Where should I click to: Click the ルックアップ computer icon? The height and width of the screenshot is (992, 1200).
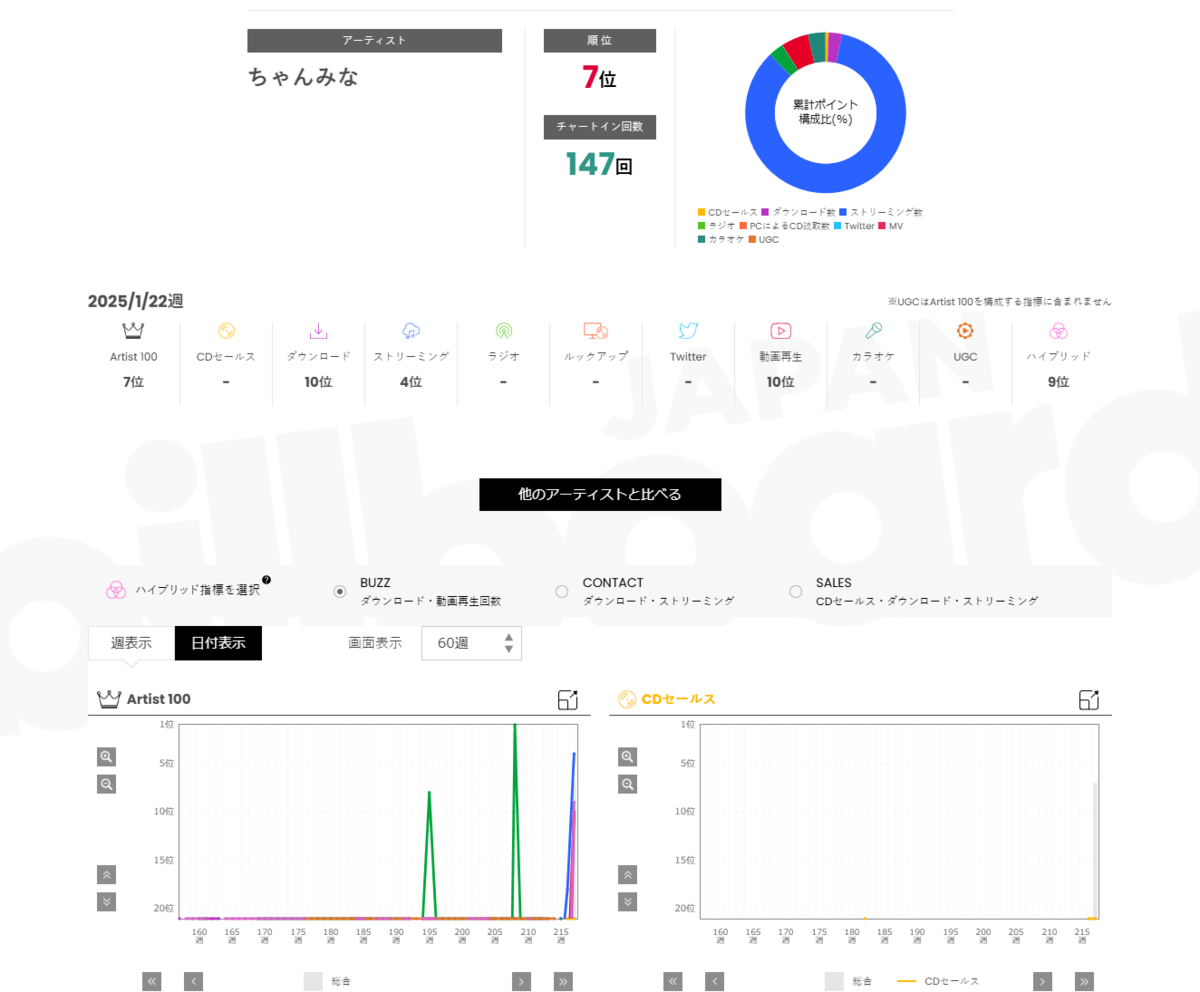coord(596,331)
